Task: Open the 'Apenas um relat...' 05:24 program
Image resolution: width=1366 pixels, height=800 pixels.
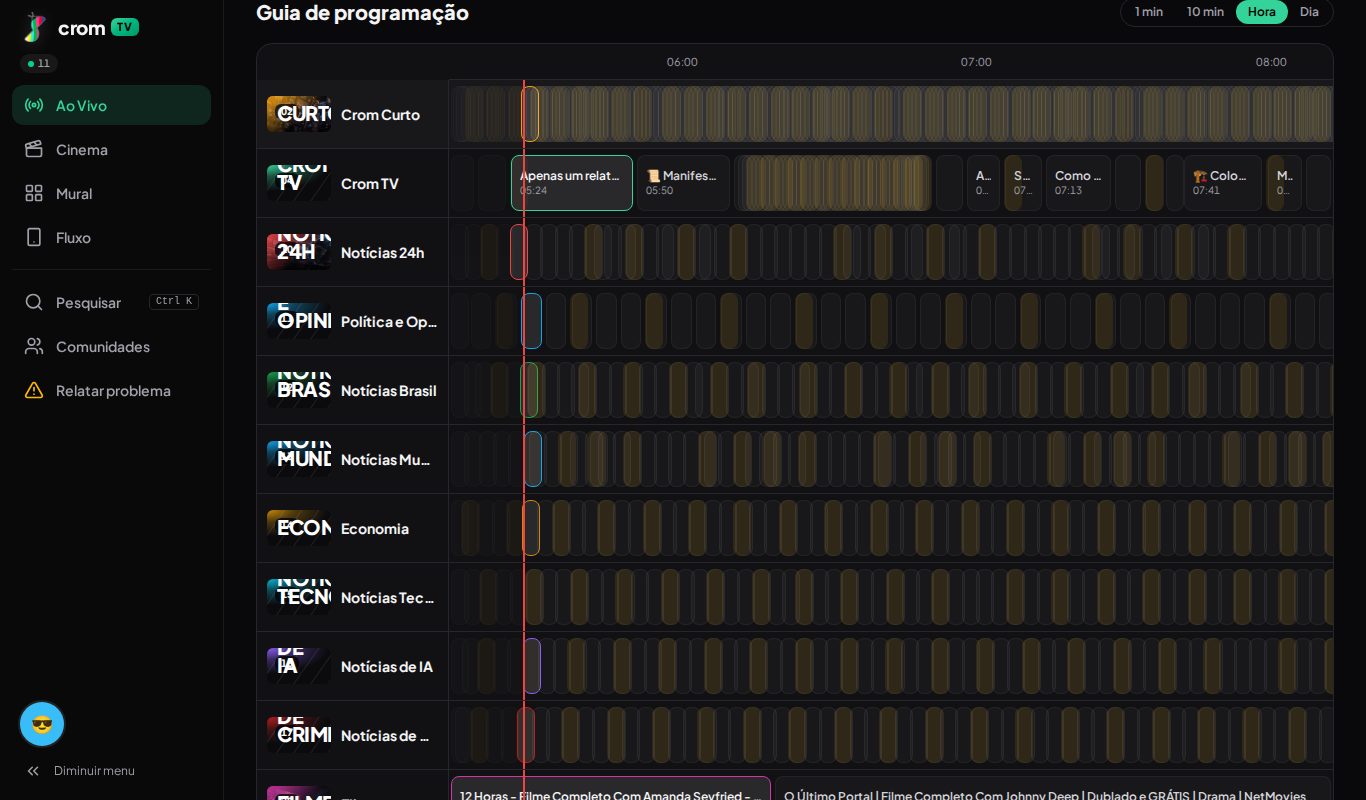Action: (x=572, y=183)
